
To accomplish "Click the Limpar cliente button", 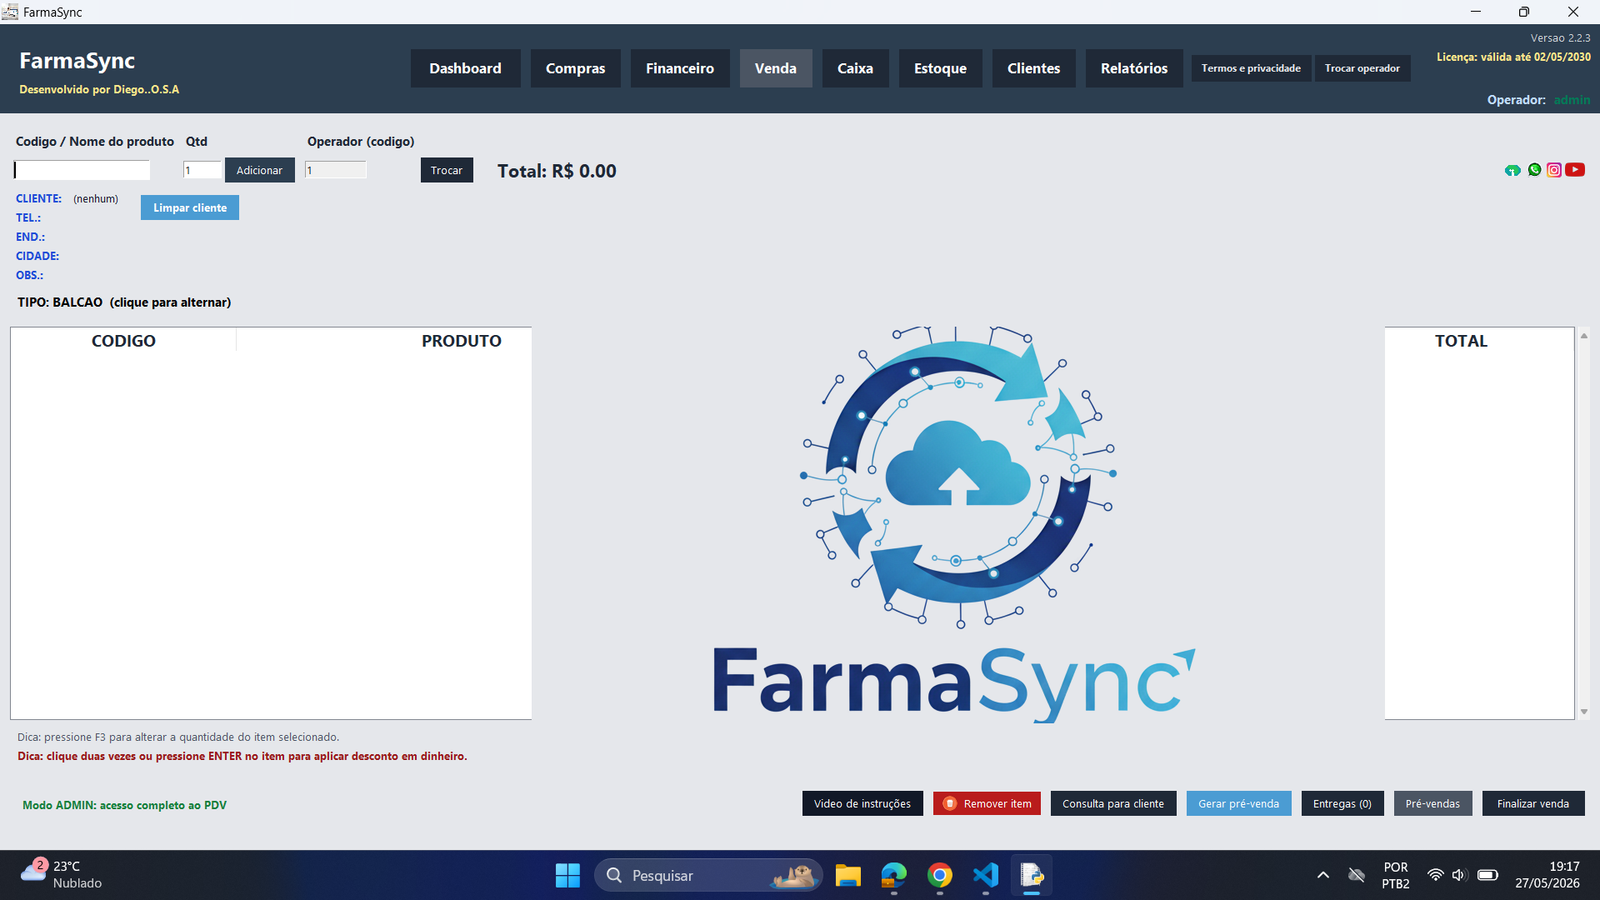I will coord(190,207).
